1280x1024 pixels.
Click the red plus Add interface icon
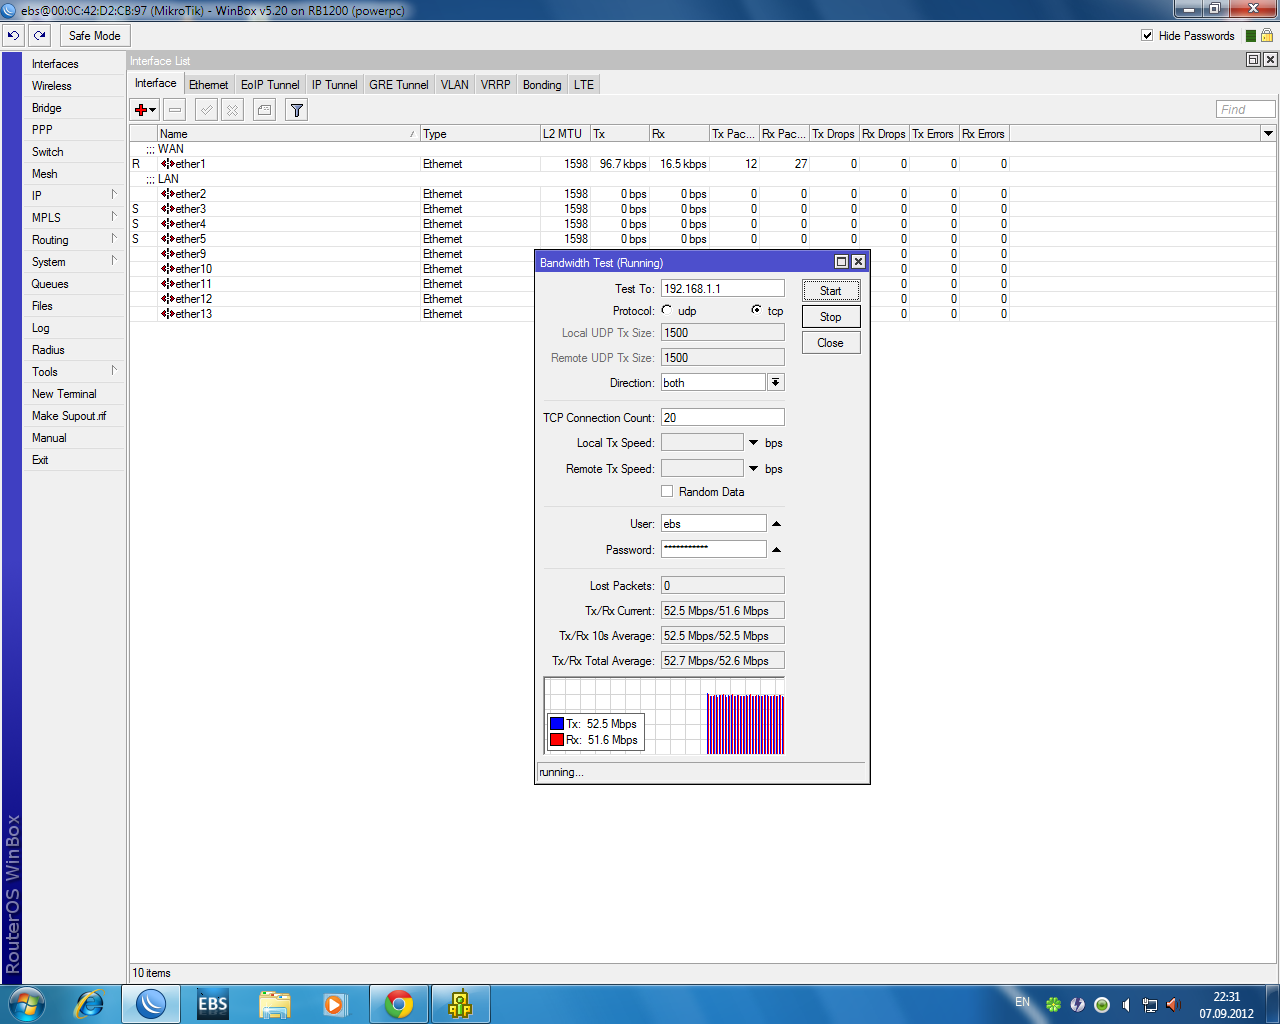point(141,110)
